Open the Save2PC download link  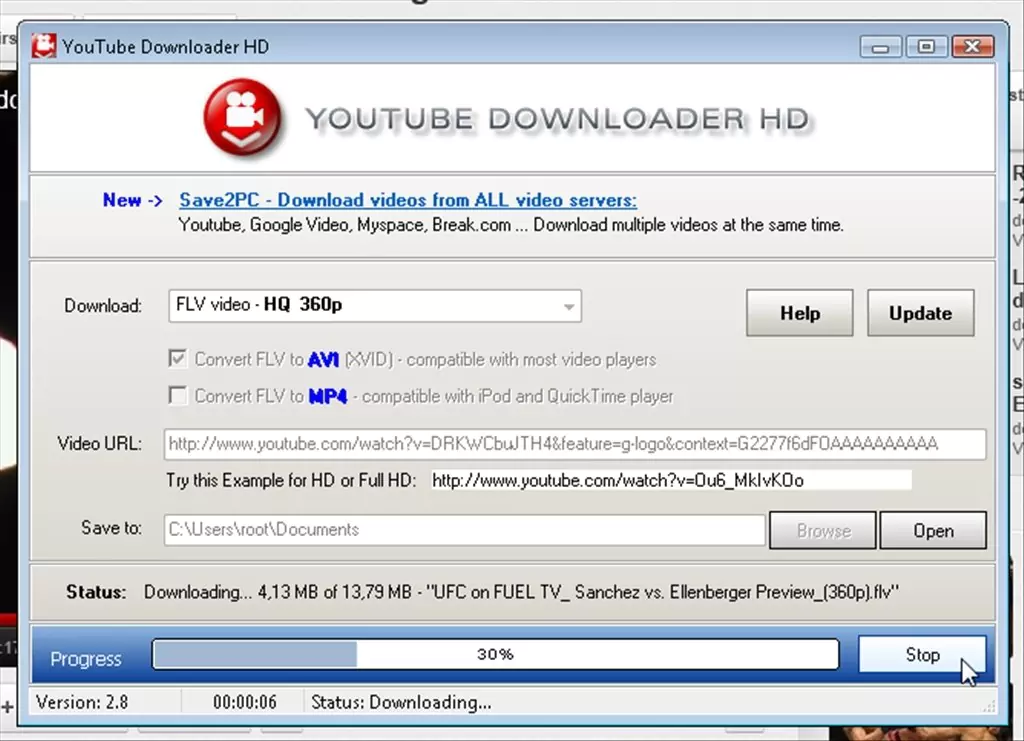pyautogui.click(x=407, y=200)
